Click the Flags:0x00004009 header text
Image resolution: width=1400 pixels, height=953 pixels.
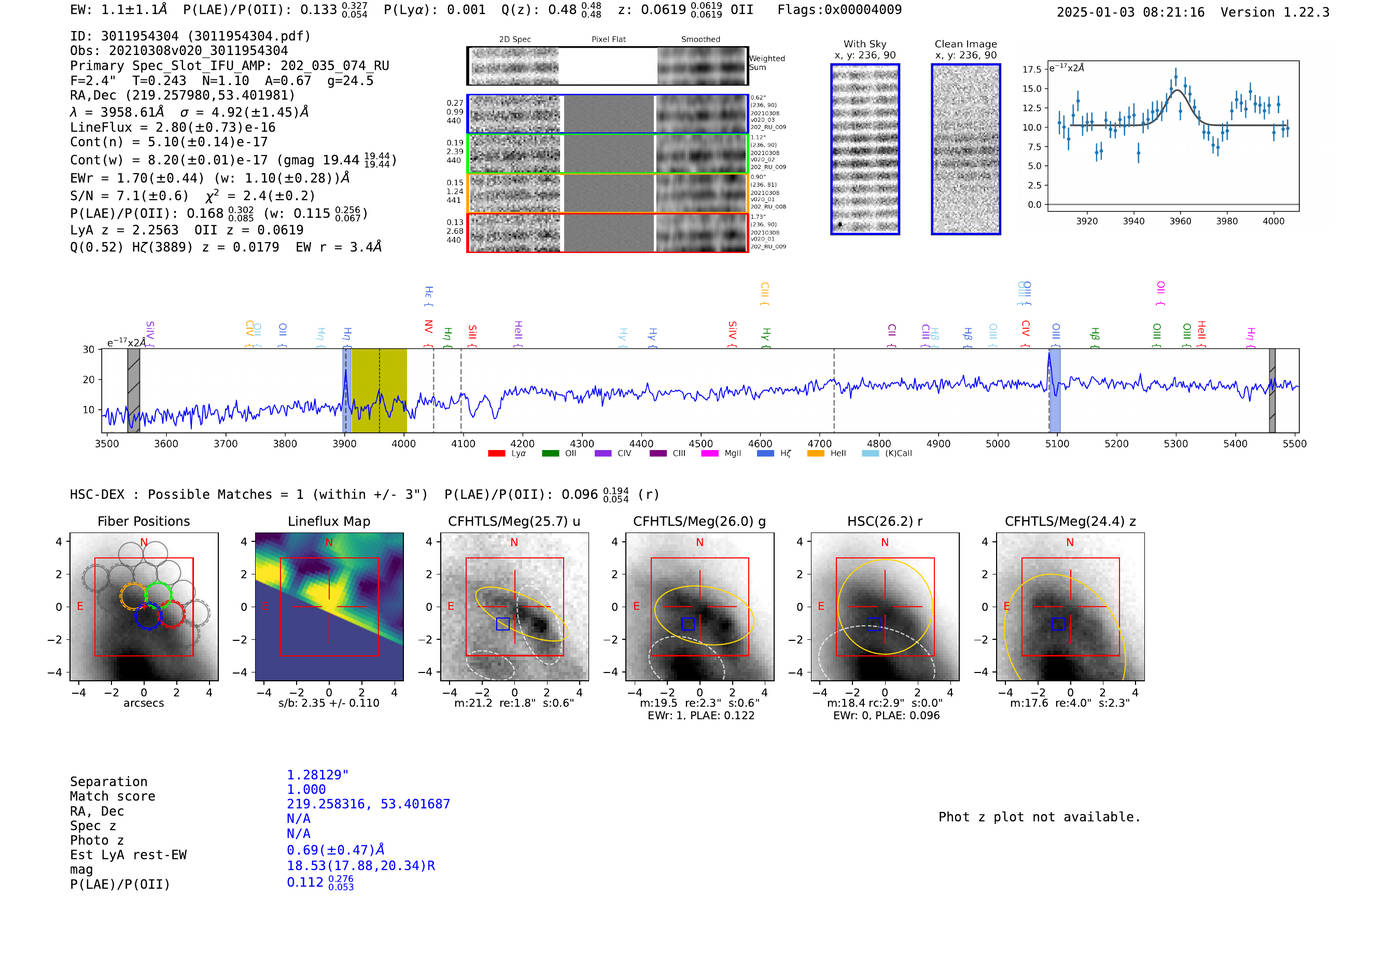(839, 10)
